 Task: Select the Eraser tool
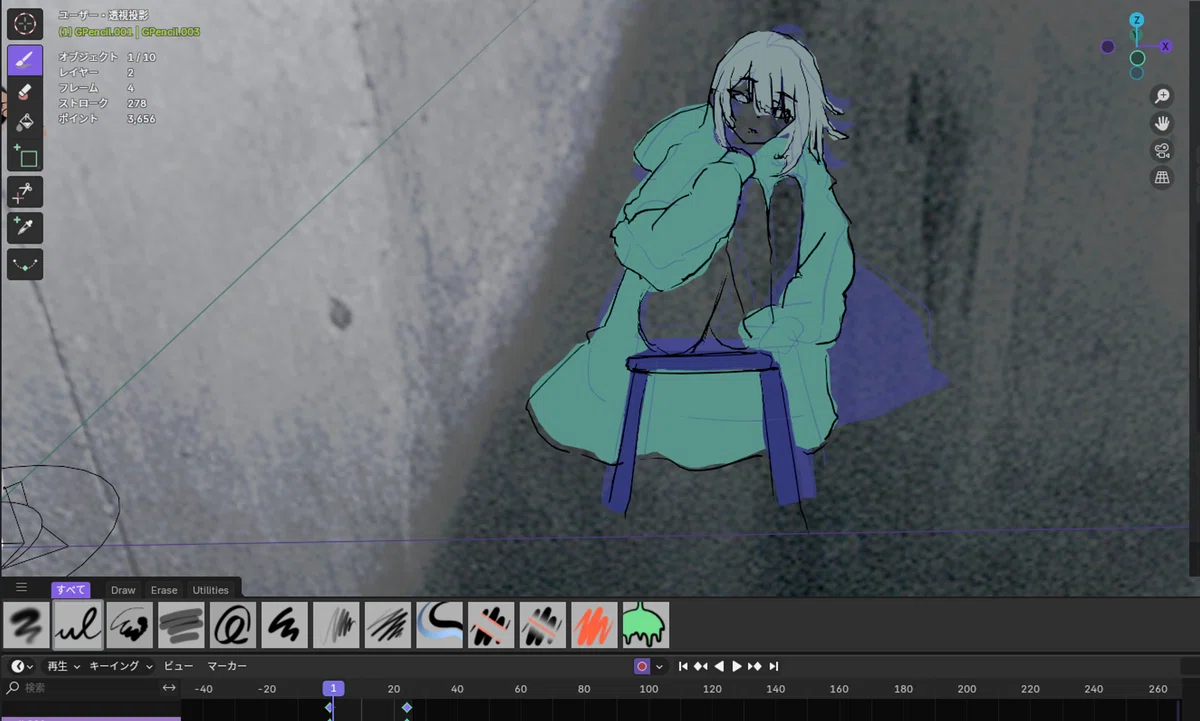click(x=25, y=91)
